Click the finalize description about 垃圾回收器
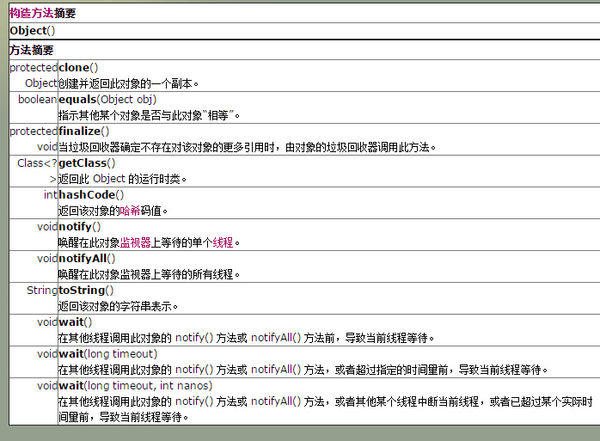Screen dimensions: 600x441 pos(247,147)
